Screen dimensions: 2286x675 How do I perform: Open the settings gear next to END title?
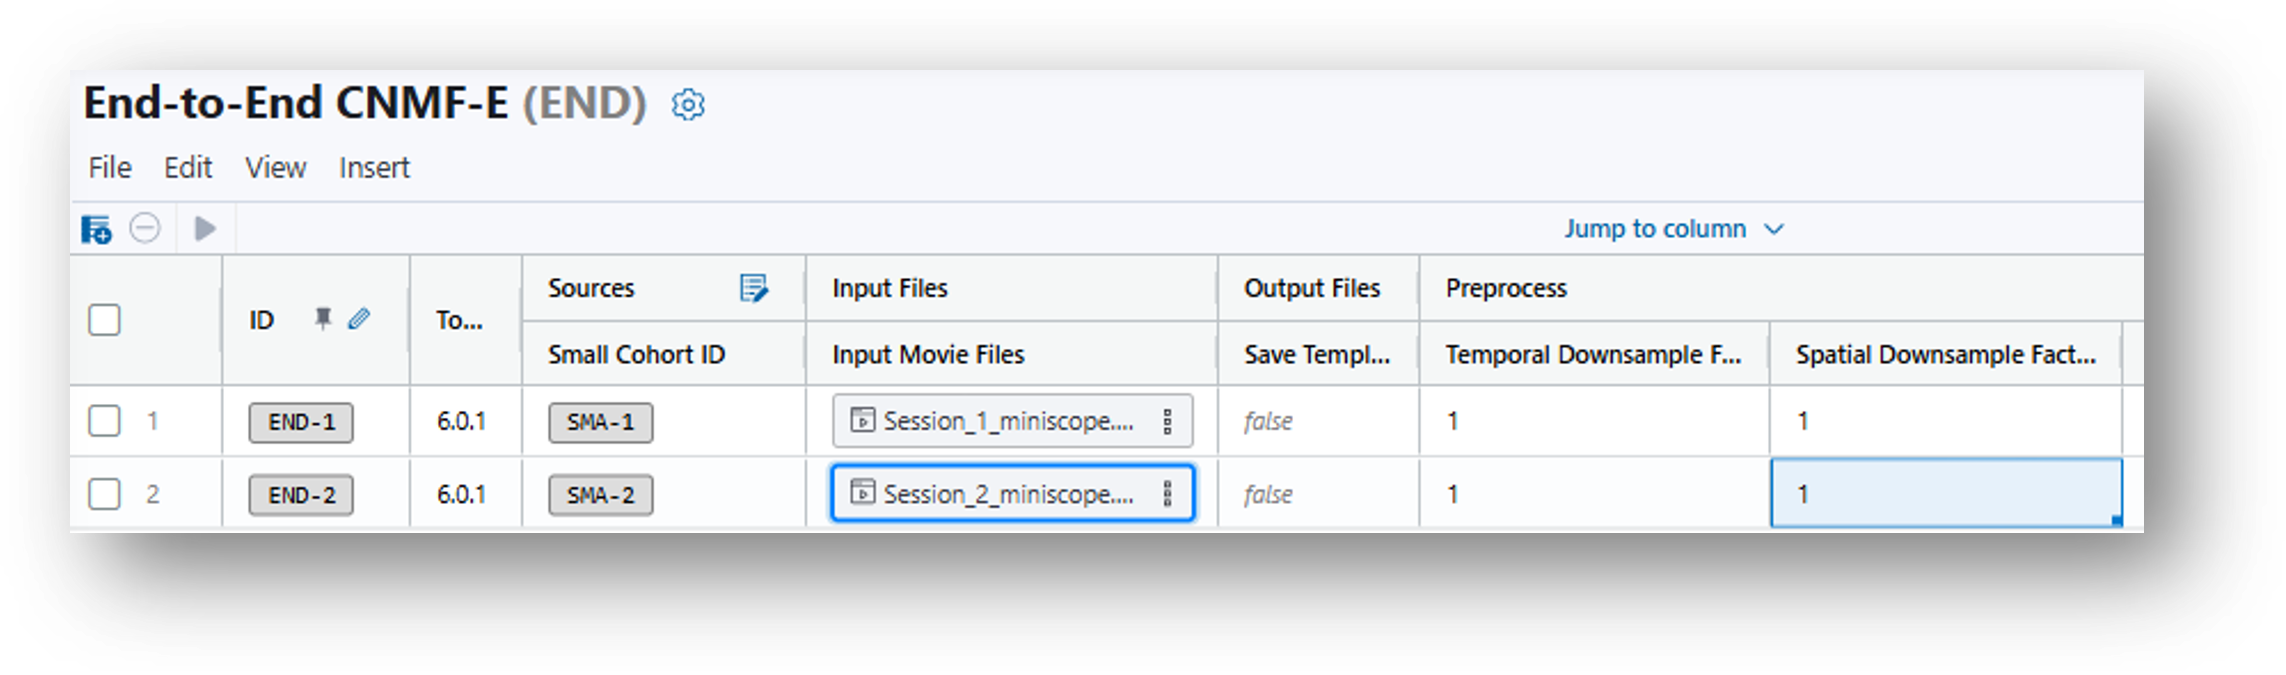pos(688,104)
